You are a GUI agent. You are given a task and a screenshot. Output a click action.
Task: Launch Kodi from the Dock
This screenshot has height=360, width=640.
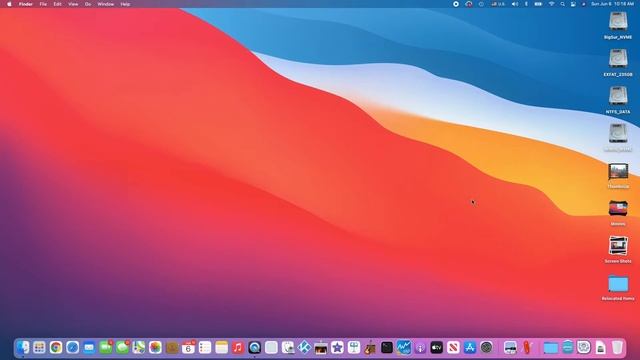304,347
